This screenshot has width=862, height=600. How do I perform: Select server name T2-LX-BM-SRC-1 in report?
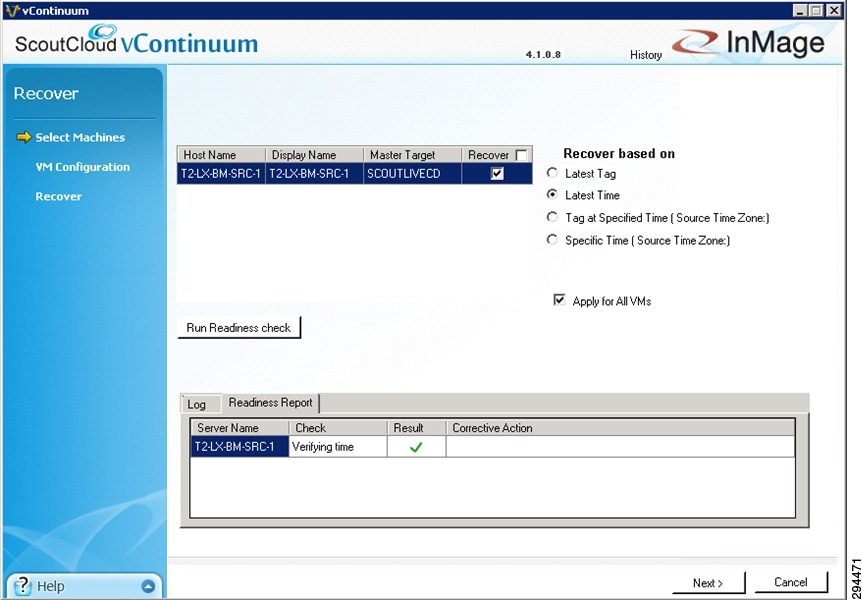(x=240, y=447)
